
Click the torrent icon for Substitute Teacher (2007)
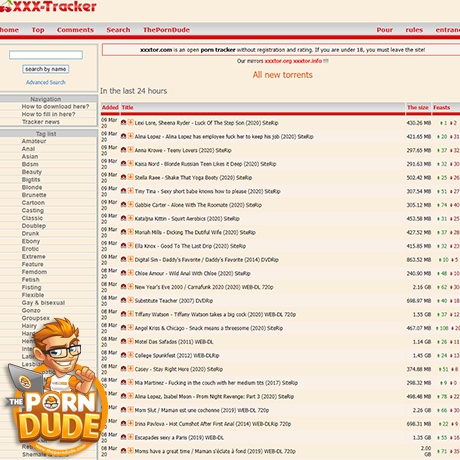(x=123, y=300)
